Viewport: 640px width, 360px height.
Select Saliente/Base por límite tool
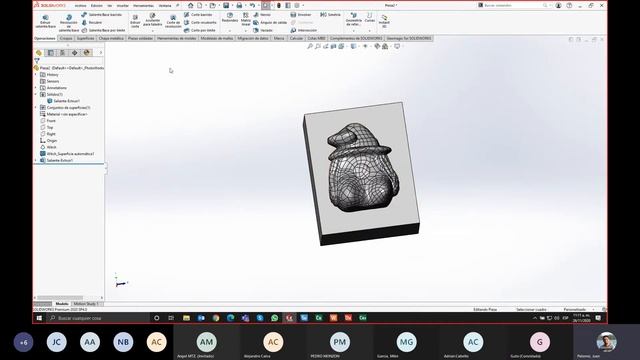(103, 30)
